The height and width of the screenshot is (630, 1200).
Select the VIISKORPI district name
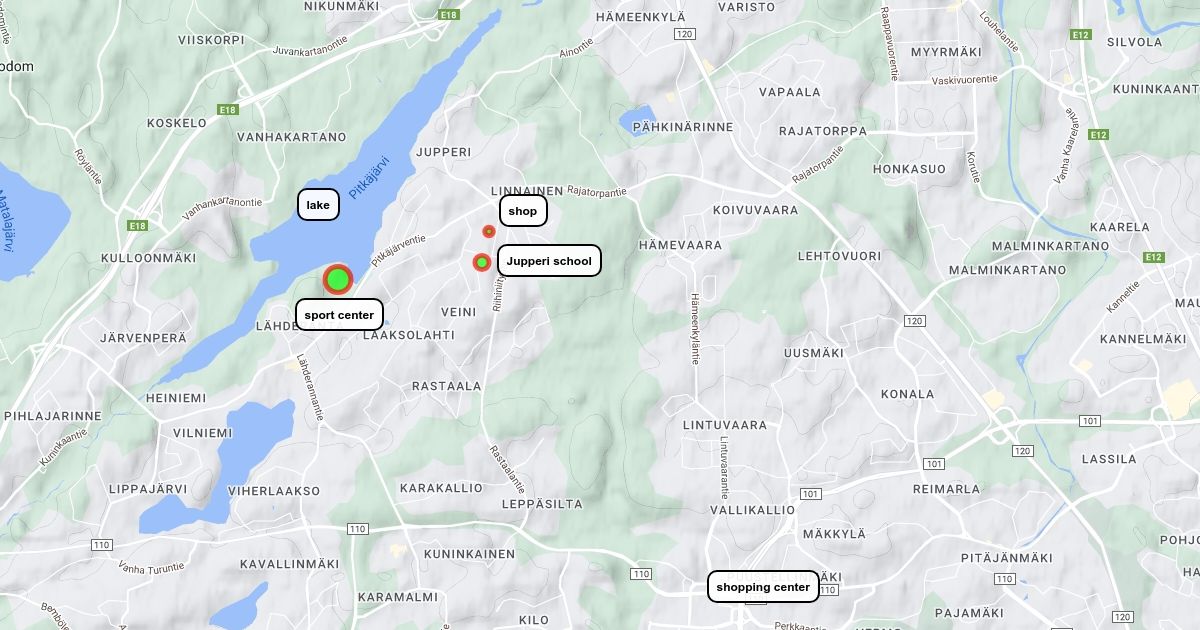click(x=211, y=40)
